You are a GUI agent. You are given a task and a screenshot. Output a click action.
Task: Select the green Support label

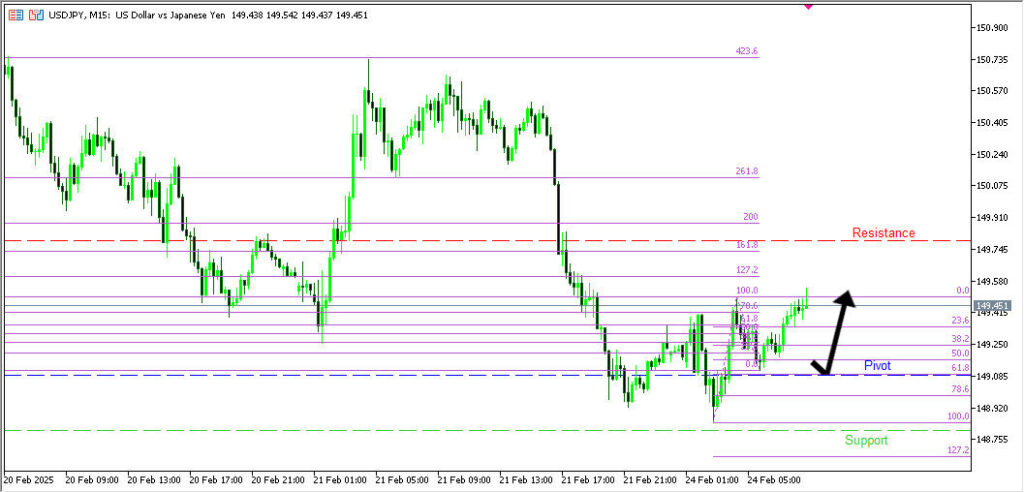click(865, 440)
